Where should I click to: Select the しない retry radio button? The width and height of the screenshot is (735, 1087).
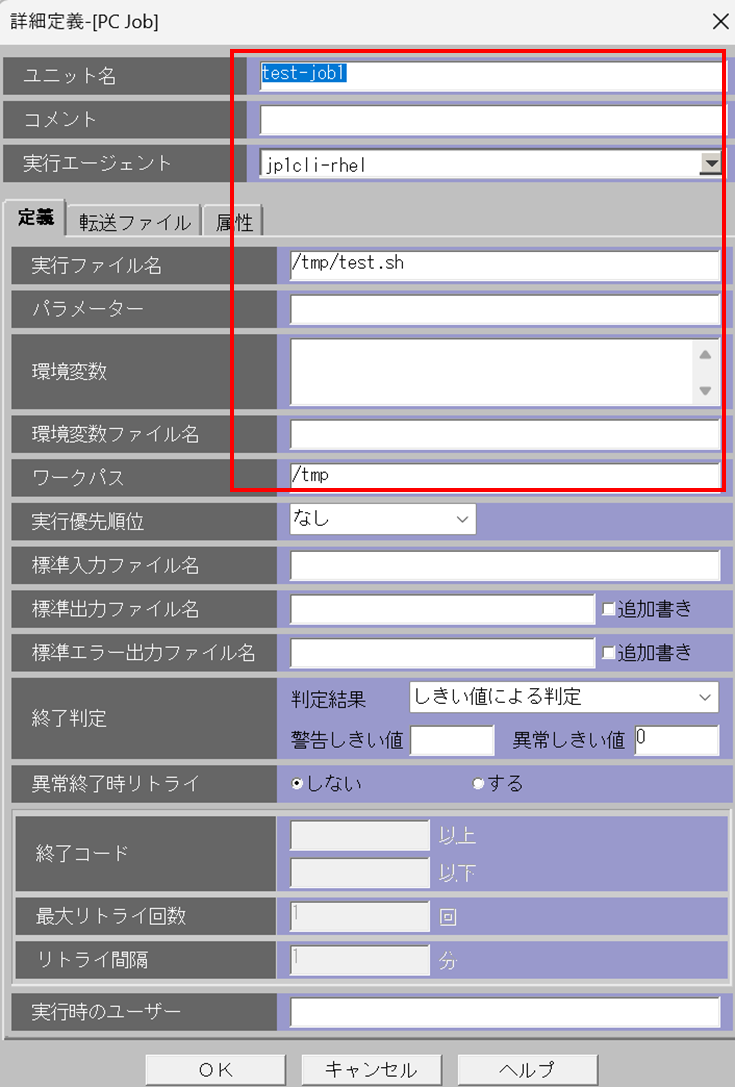point(297,784)
